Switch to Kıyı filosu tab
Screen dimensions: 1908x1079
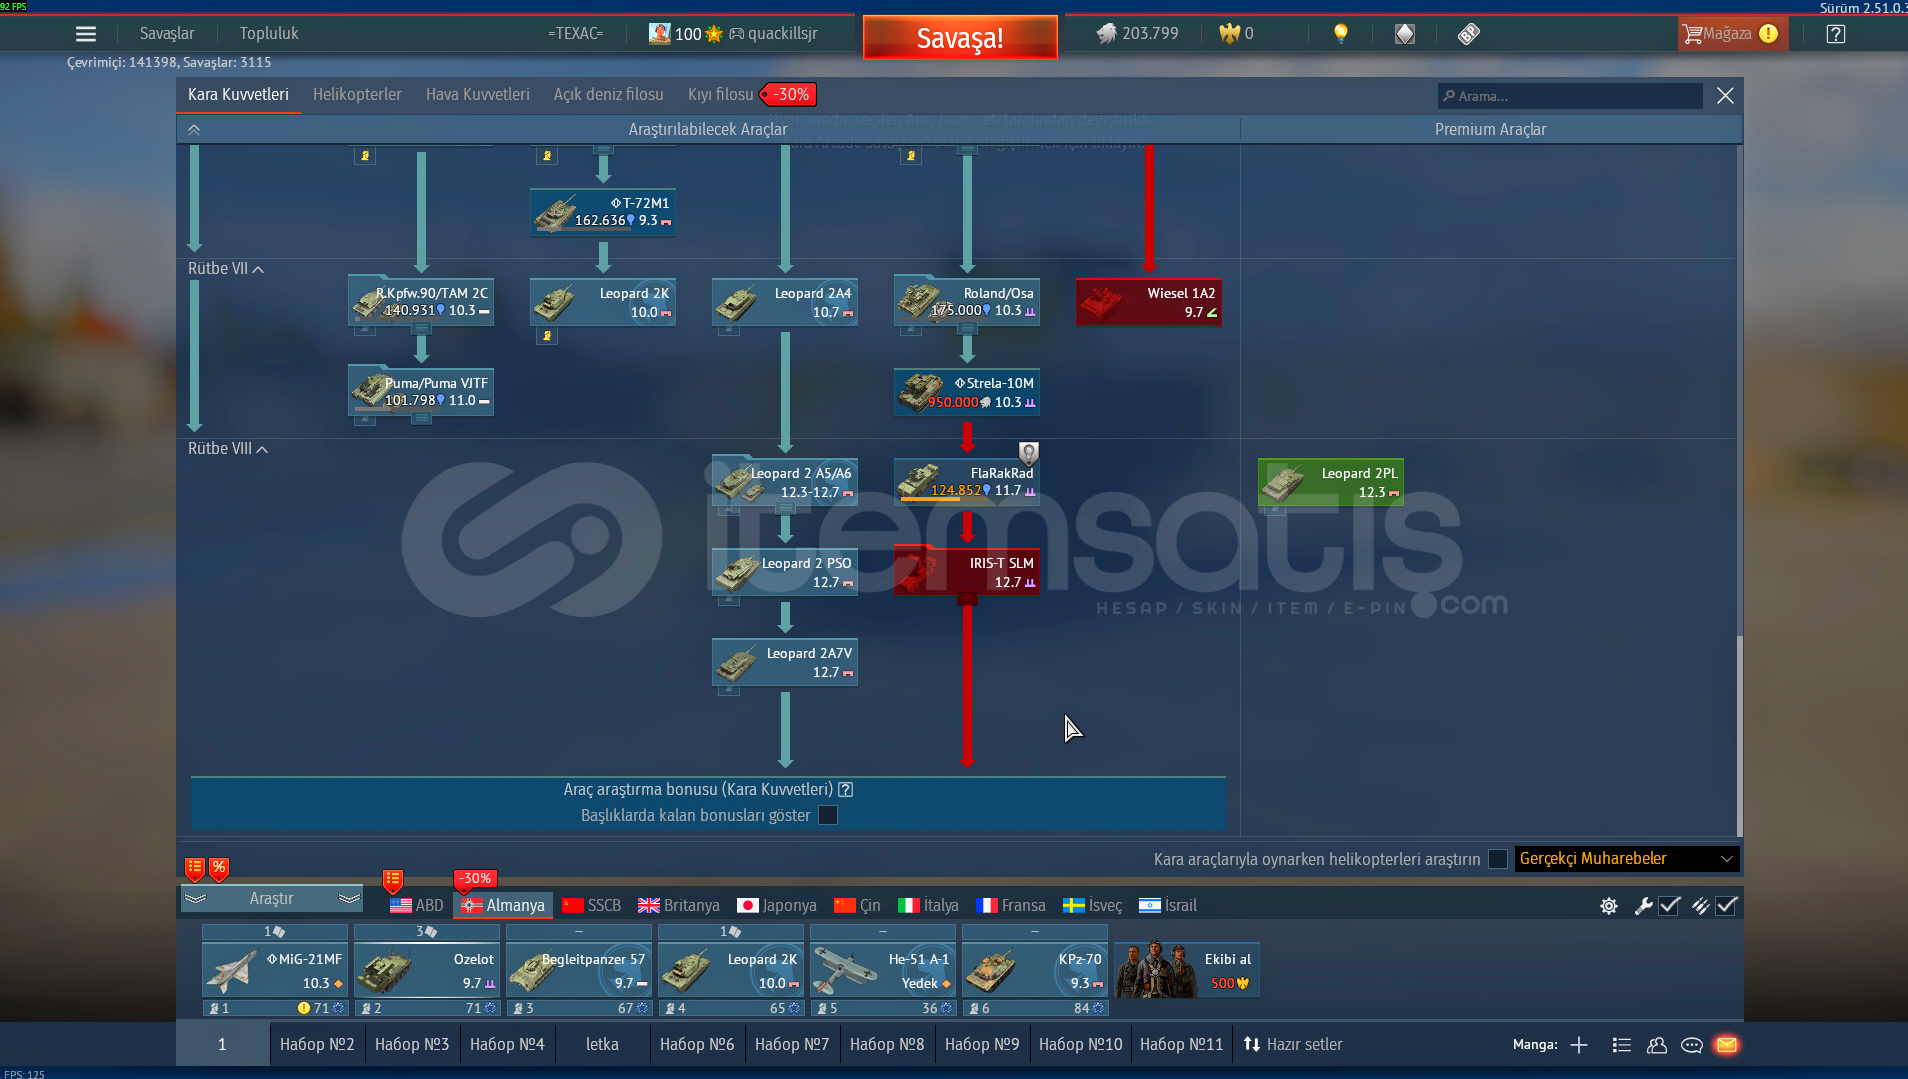coord(720,95)
